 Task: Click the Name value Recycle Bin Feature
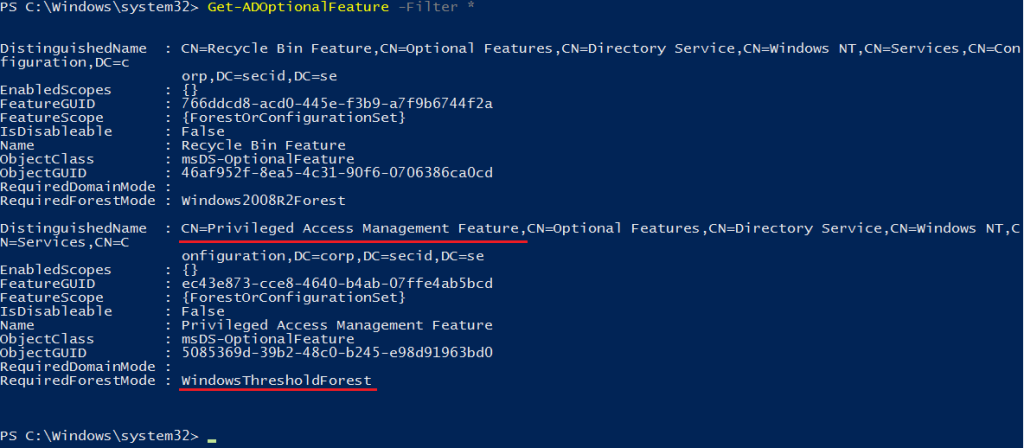tap(263, 145)
